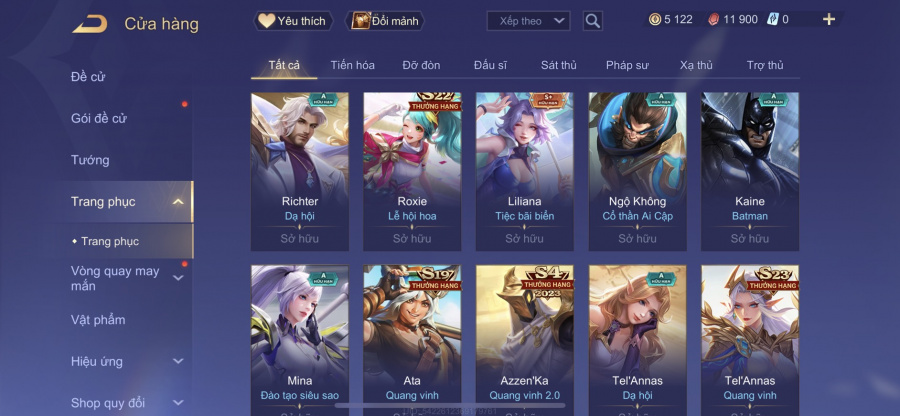Tap the gold coin balance icon
This screenshot has height=416, width=900.
pyautogui.click(x=655, y=20)
